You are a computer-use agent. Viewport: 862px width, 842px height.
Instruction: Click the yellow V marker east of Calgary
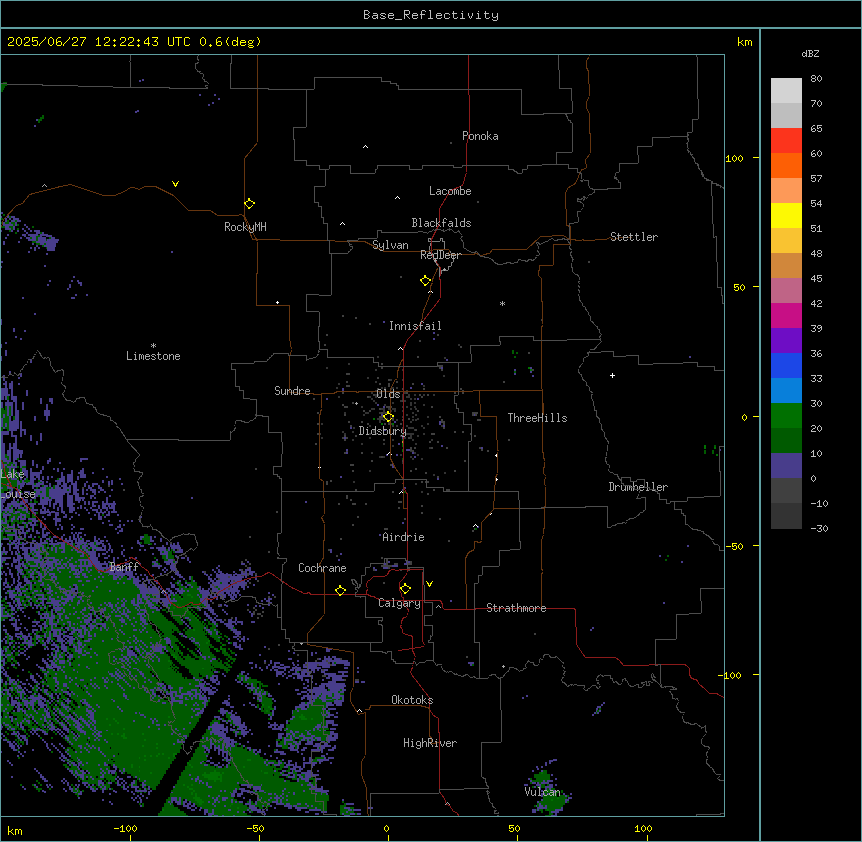(429, 584)
